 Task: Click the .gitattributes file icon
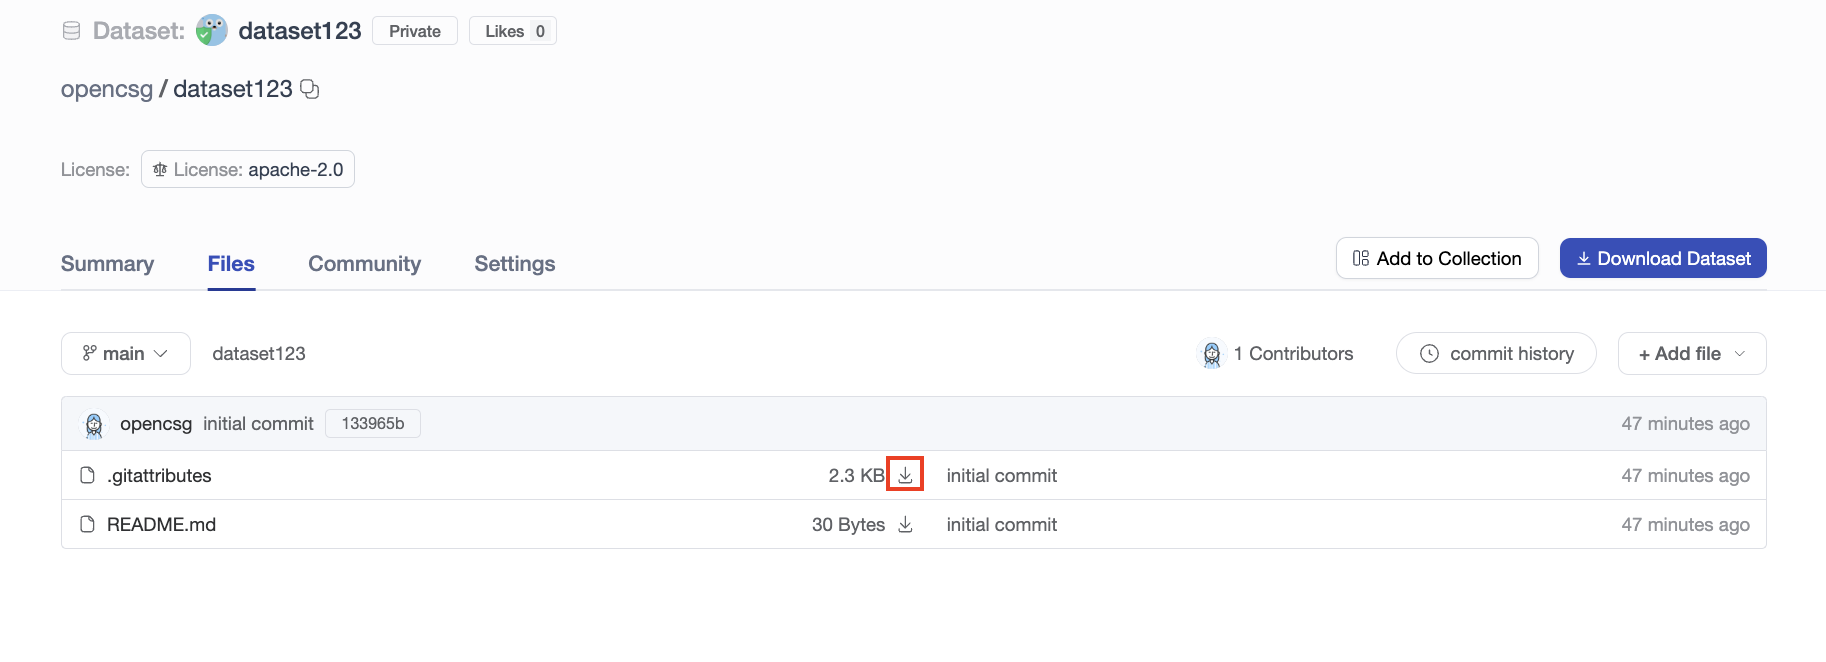(x=88, y=475)
